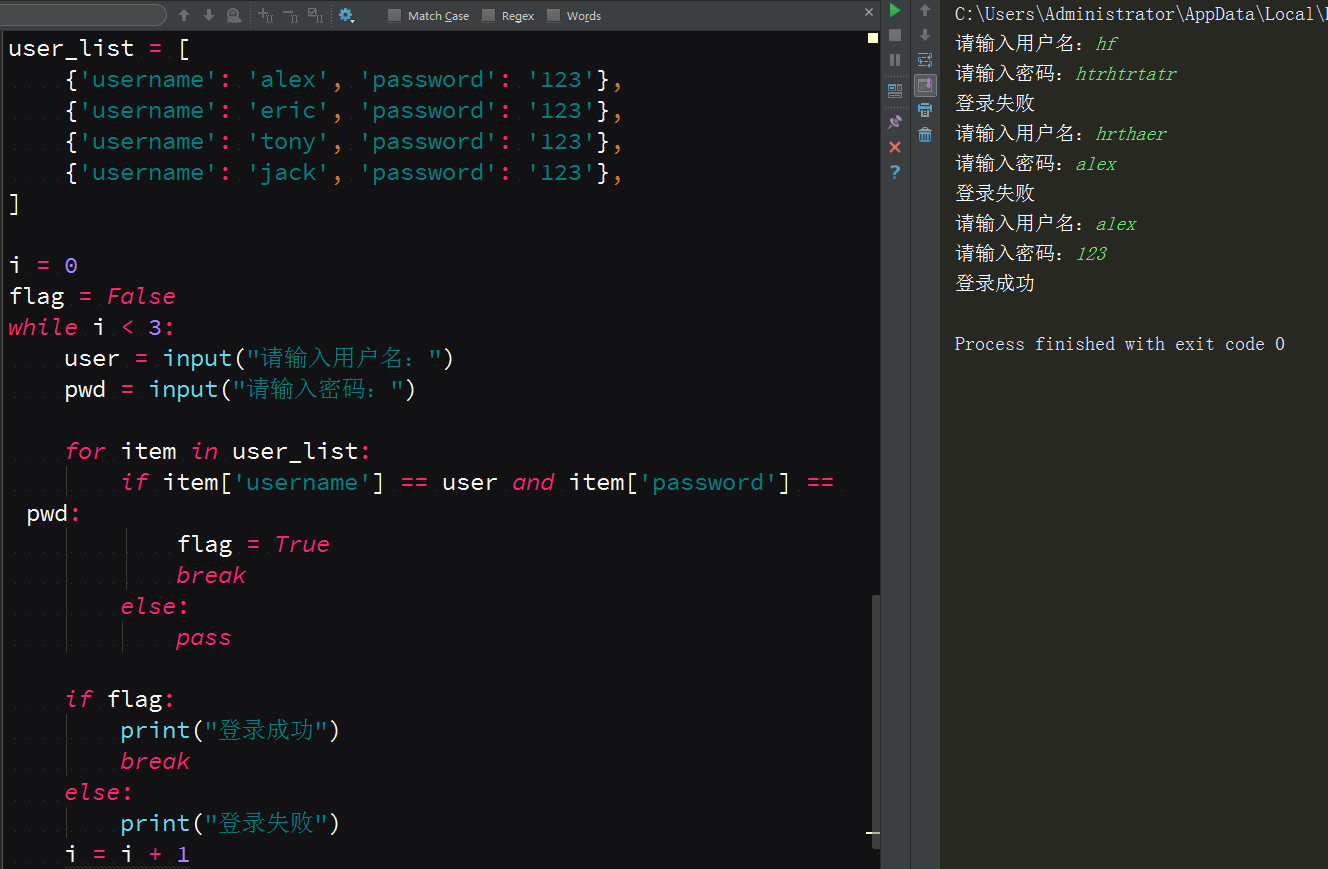The height and width of the screenshot is (869, 1328).
Task: Click the "for item in user_list:" line
Action: pos(218,451)
